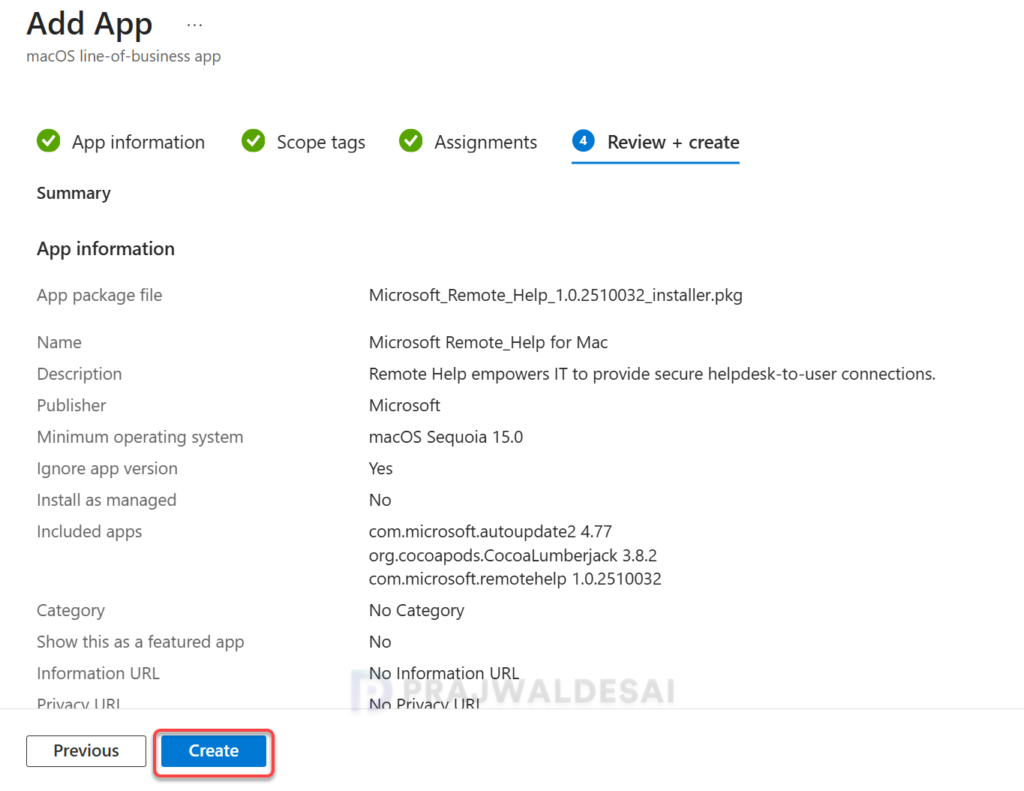This screenshot has height=791, width=1024.
Task: Click the Minimum operating system label
Action: [140, 437]
